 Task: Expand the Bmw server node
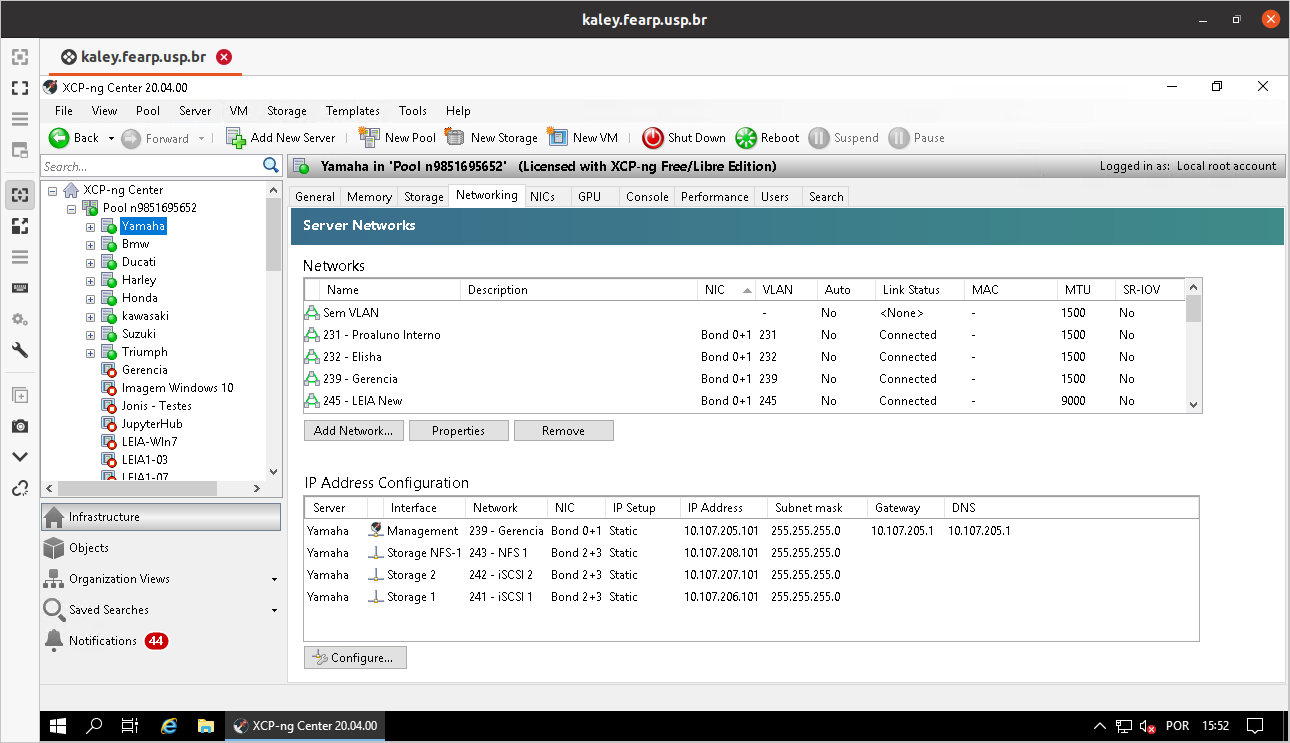click(90, 244)
